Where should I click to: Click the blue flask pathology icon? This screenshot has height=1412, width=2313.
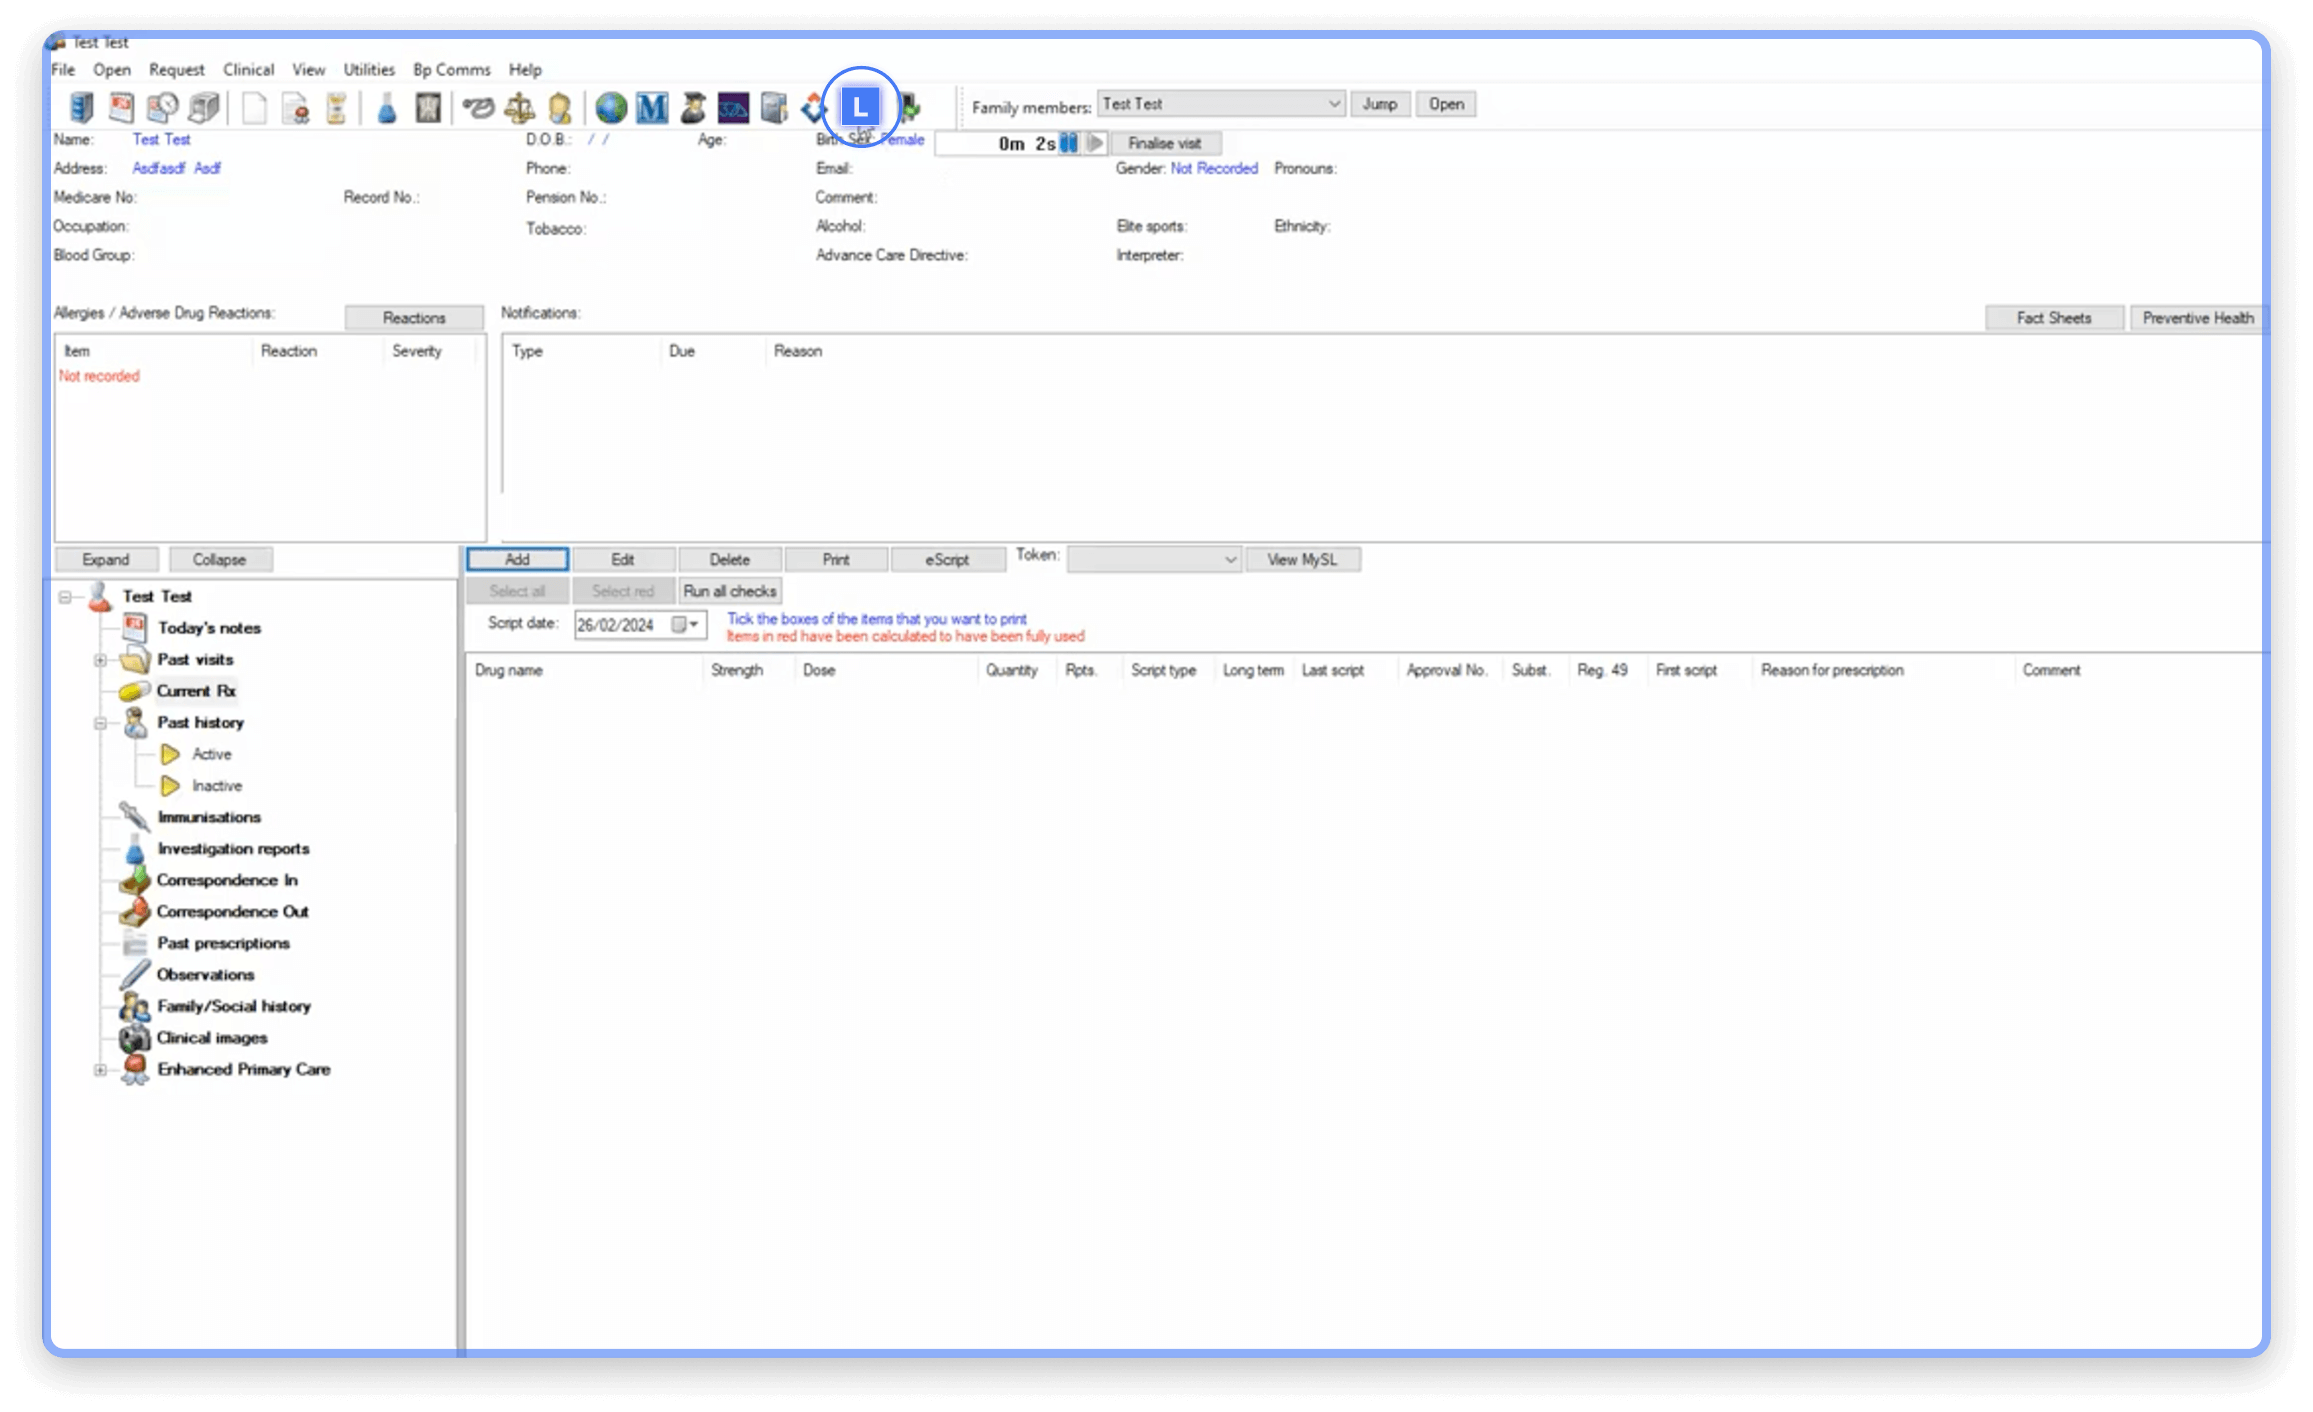point(387,107)
